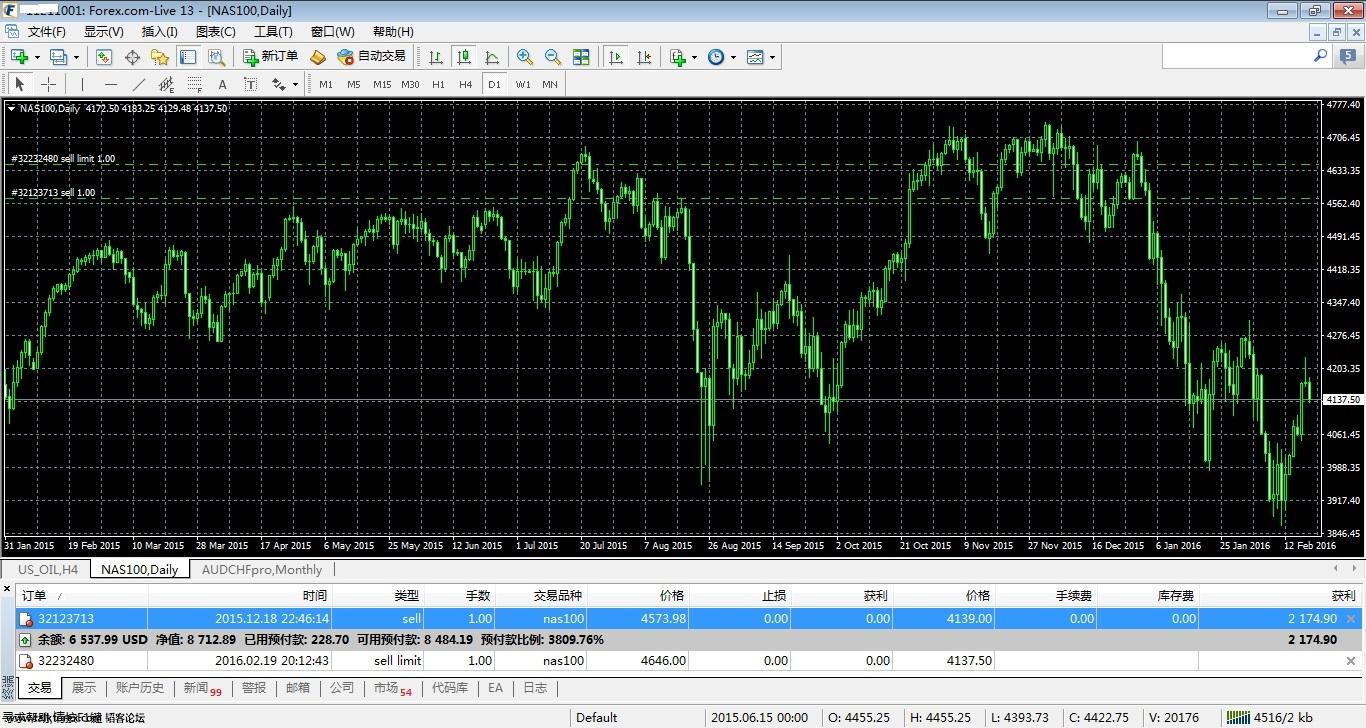Zoom in on the chart

pos(524,57)
